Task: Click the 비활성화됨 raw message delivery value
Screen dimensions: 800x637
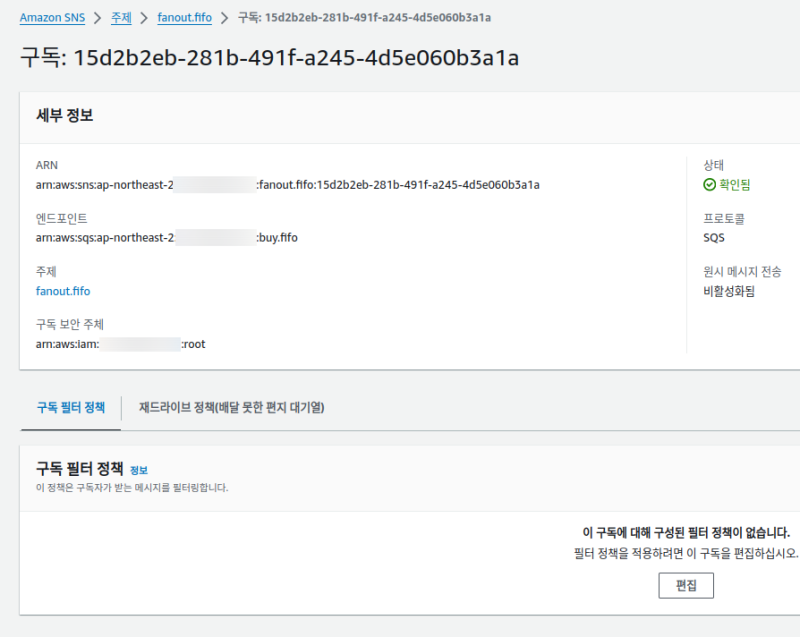Action: coord(729,291)
